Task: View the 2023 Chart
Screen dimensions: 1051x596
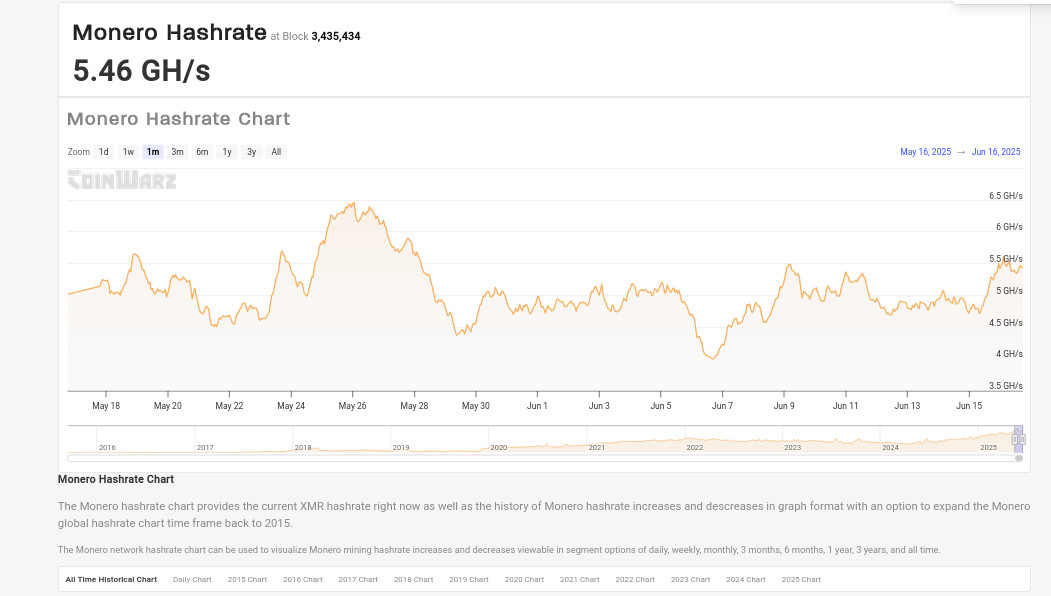Action: [x=690, y=579]
